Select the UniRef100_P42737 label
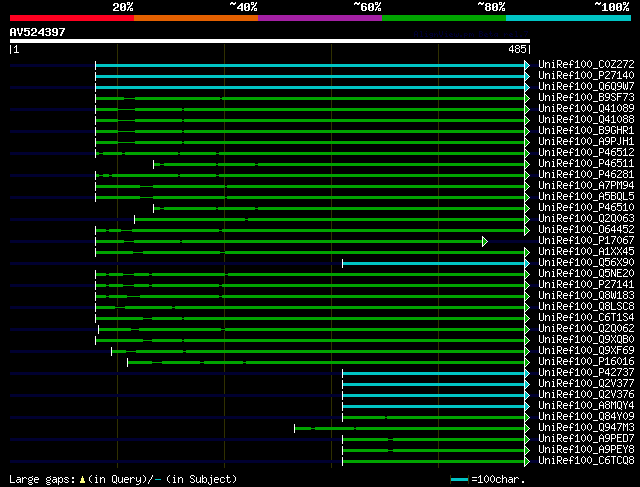Image resolution: width=640 pixels, height=487 pixels. coord(586,373)
